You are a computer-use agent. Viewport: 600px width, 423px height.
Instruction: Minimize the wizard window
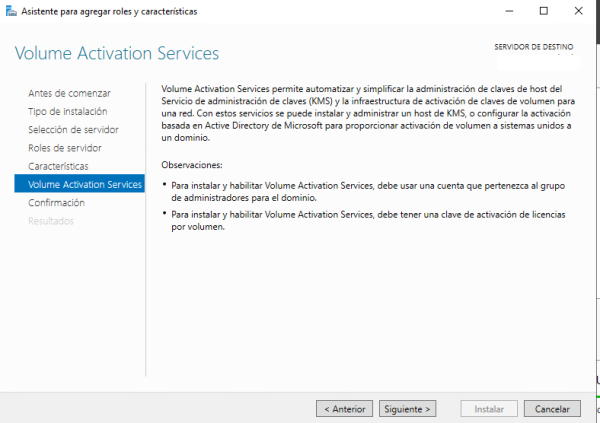[x=509, y=11]
